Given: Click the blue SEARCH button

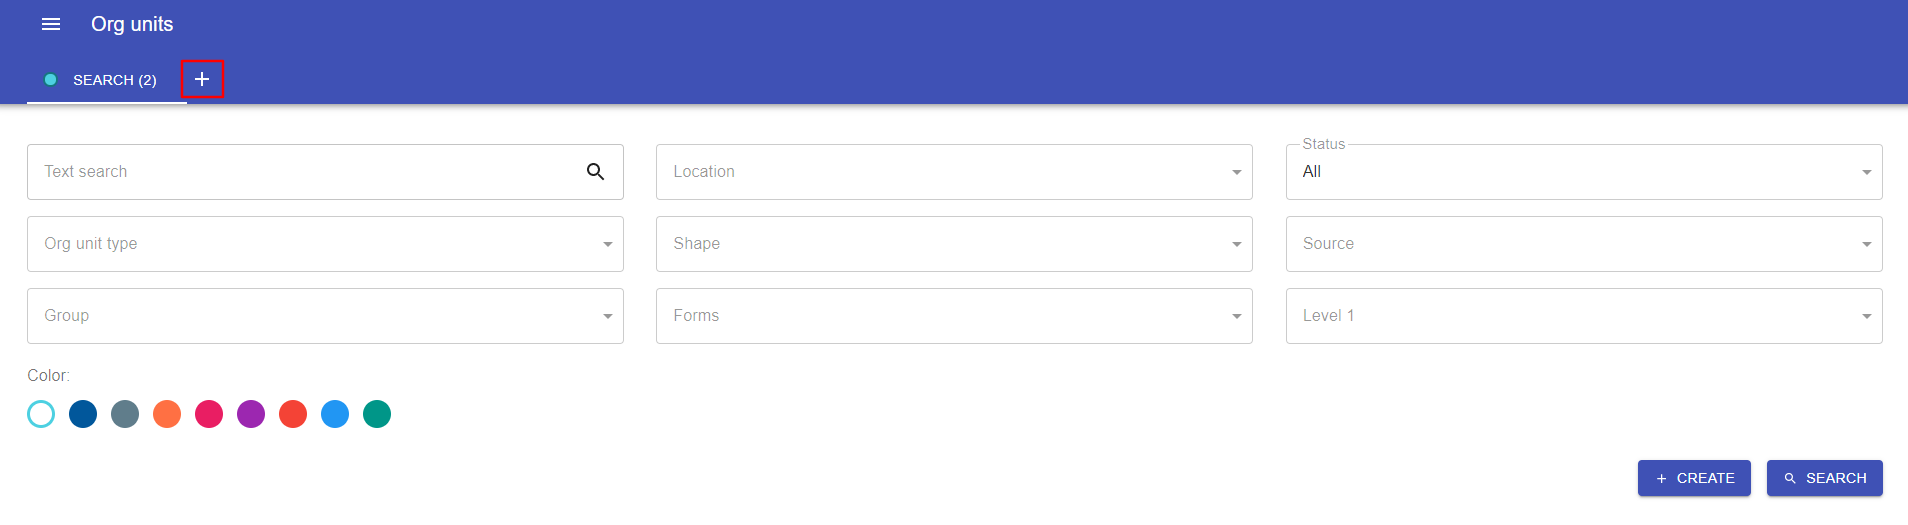Looking at the screenshot, I should coord(1825,478).
